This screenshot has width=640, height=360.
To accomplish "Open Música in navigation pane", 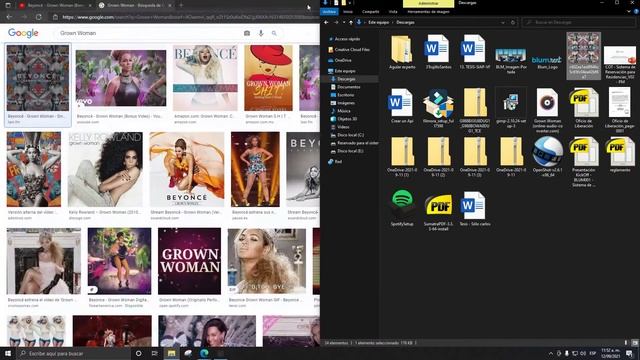I will point(344,111).
